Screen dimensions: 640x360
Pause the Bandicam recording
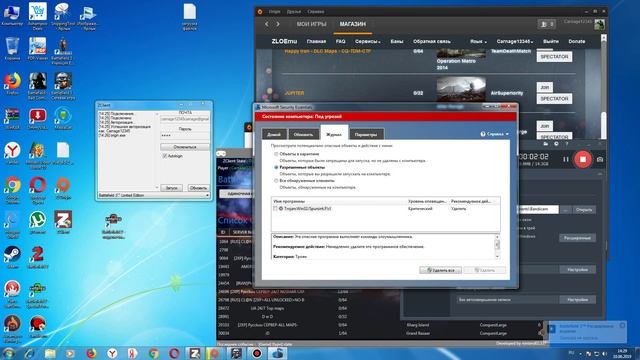pyautogui.click(x=565, y=159)
